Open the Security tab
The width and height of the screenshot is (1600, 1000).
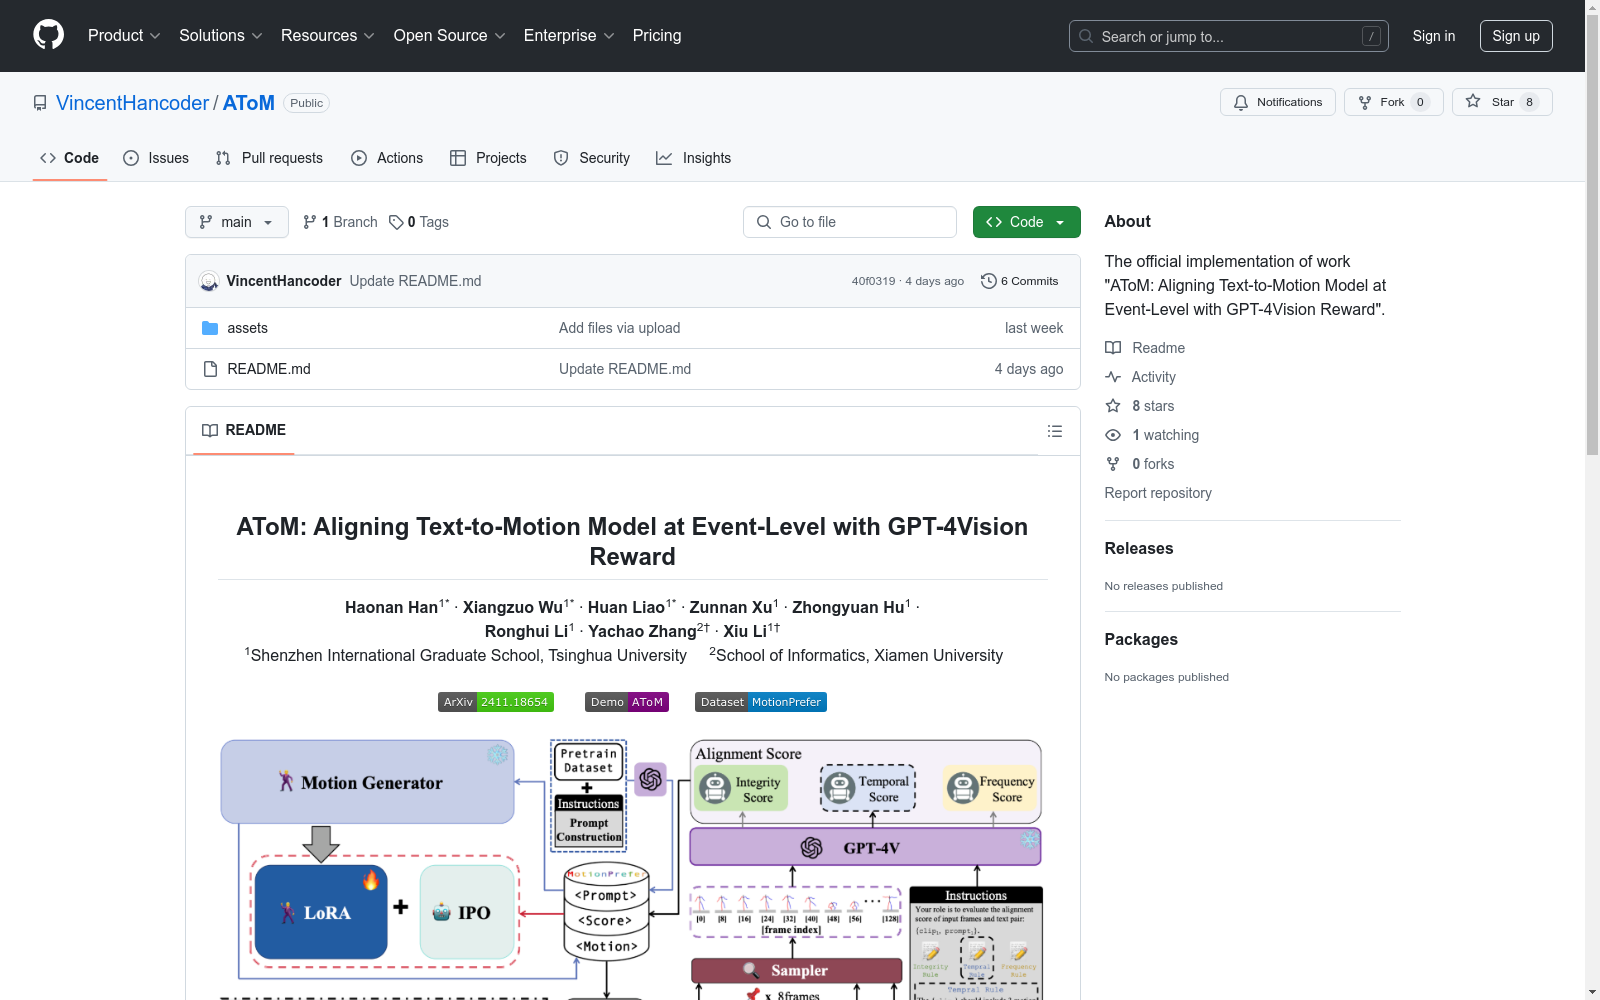[x=592, y=158]
